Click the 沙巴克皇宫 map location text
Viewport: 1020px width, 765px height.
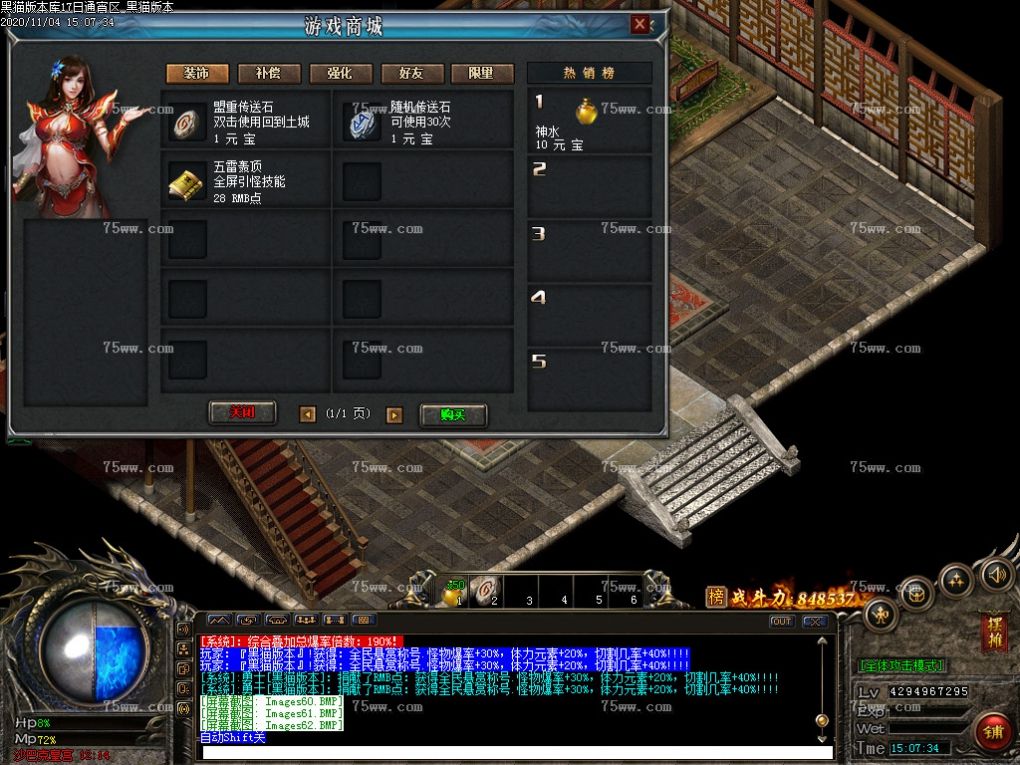43,756
